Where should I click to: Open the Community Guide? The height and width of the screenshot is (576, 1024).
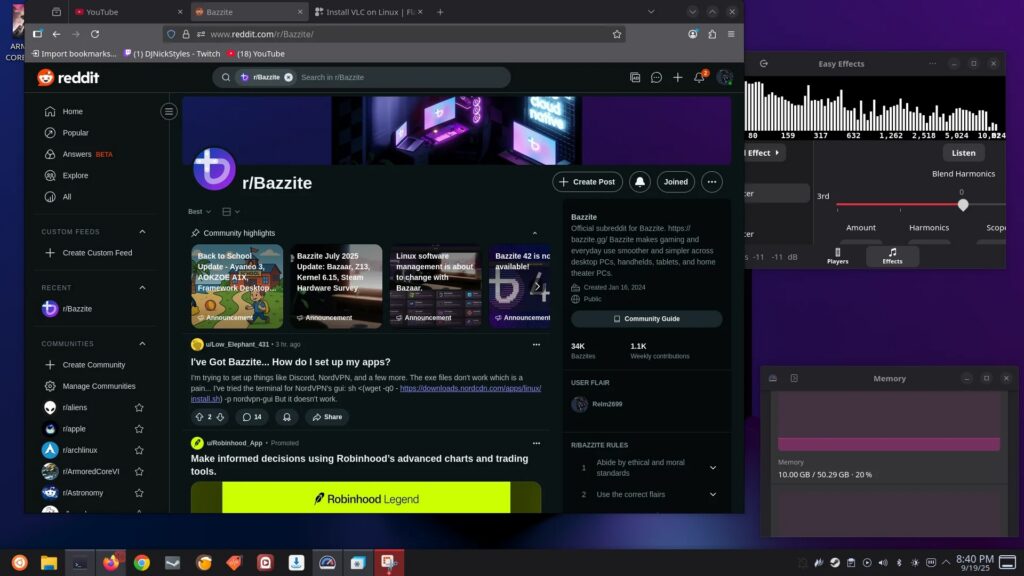click(x=647, y=319)
